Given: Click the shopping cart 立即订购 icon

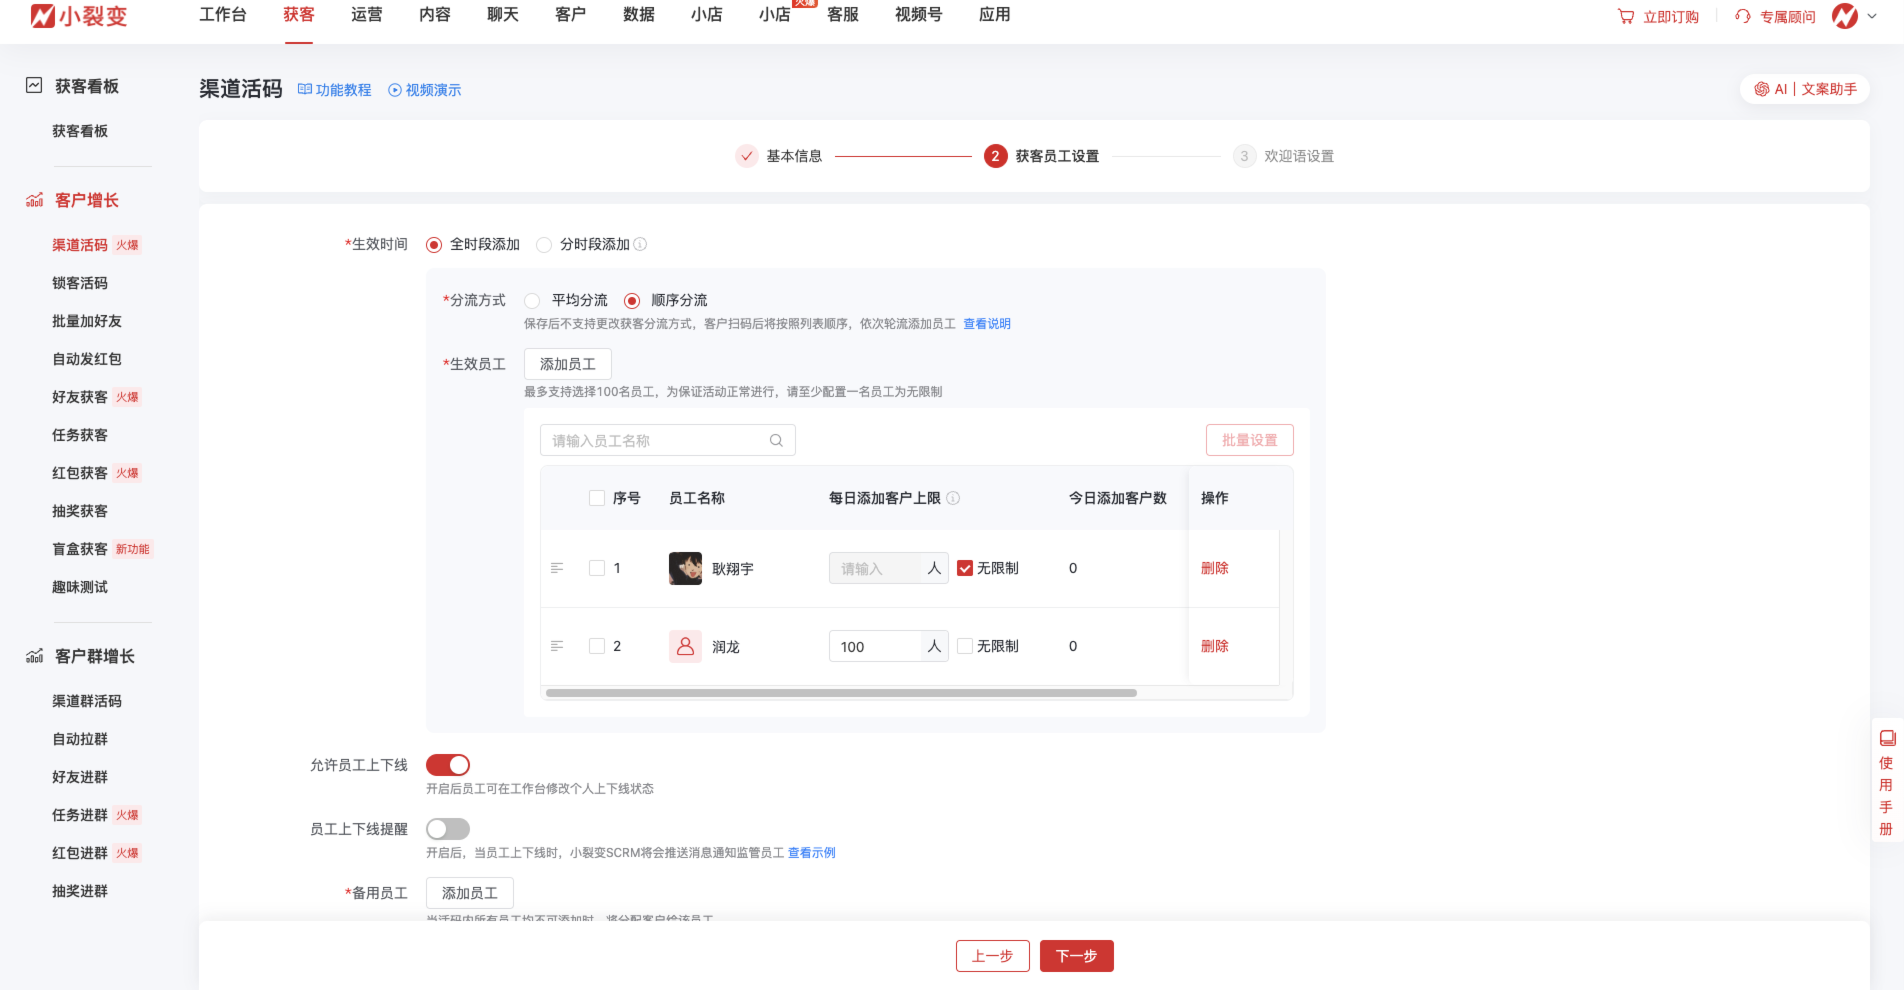Looking at the screenshot, I should tap(1626, 17).
